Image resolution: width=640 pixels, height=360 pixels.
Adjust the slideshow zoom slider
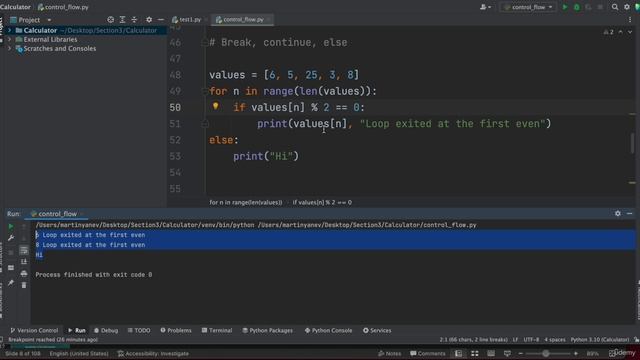pos(547,353)
